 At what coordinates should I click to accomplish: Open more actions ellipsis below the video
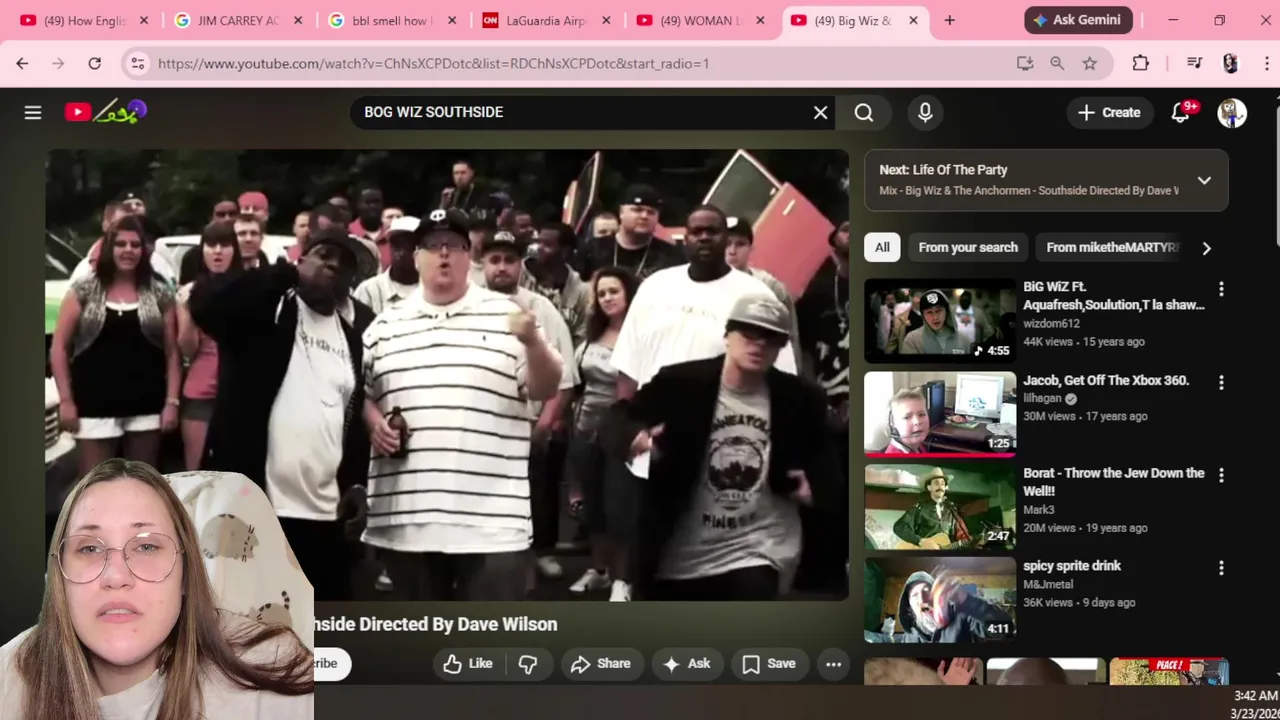[x=833, y=664]
